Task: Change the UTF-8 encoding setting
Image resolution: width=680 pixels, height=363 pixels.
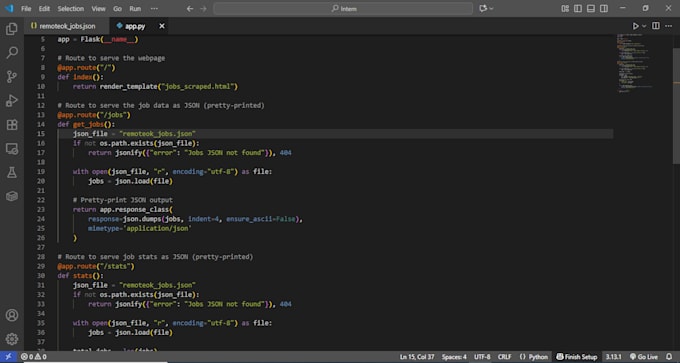Action: [482, 357]
